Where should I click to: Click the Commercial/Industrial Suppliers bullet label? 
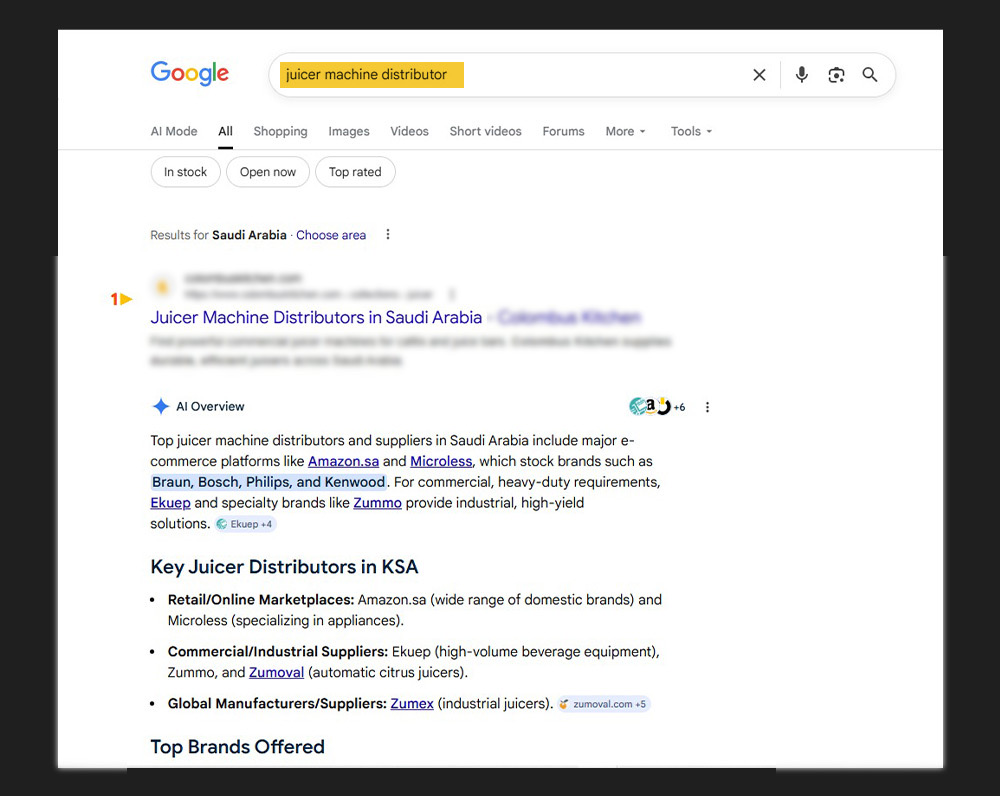pyautogui.click(x=278, y=651)
